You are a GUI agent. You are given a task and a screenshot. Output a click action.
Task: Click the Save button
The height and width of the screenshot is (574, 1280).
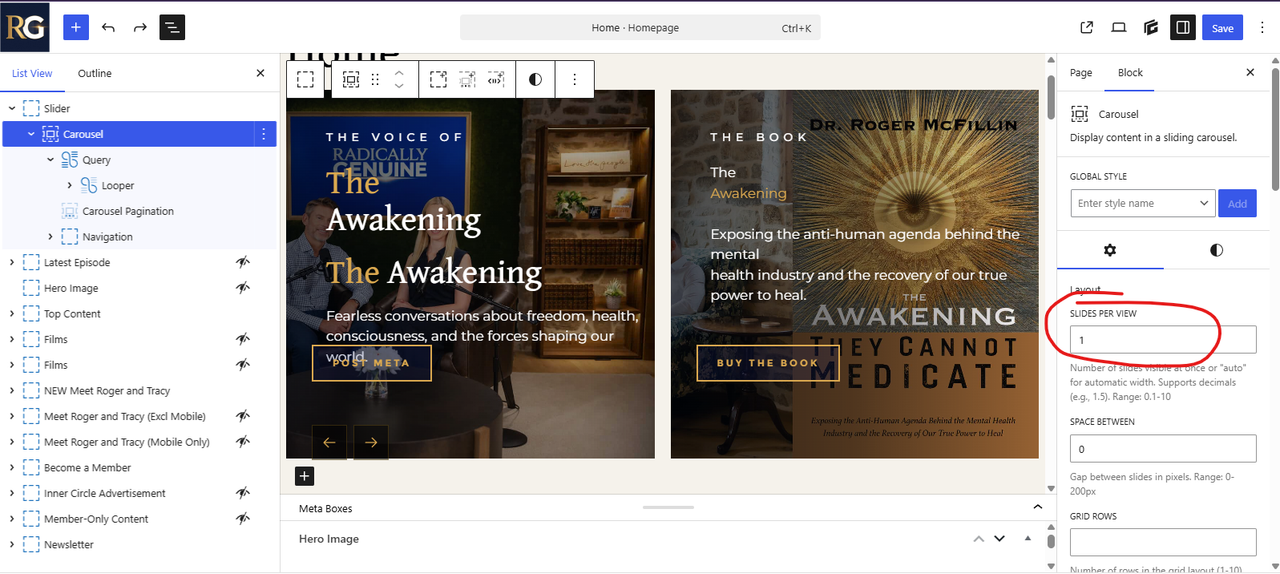(1222, 28)
